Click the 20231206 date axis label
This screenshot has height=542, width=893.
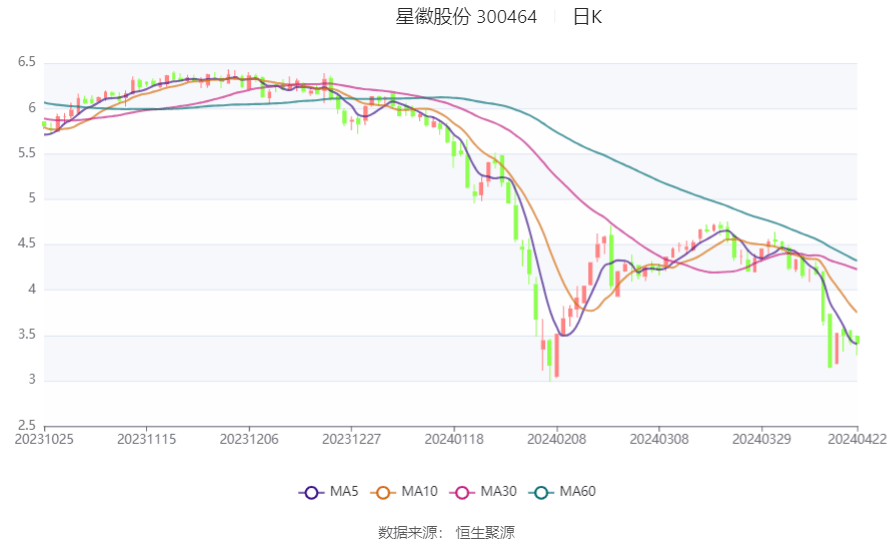click(249, 440)
